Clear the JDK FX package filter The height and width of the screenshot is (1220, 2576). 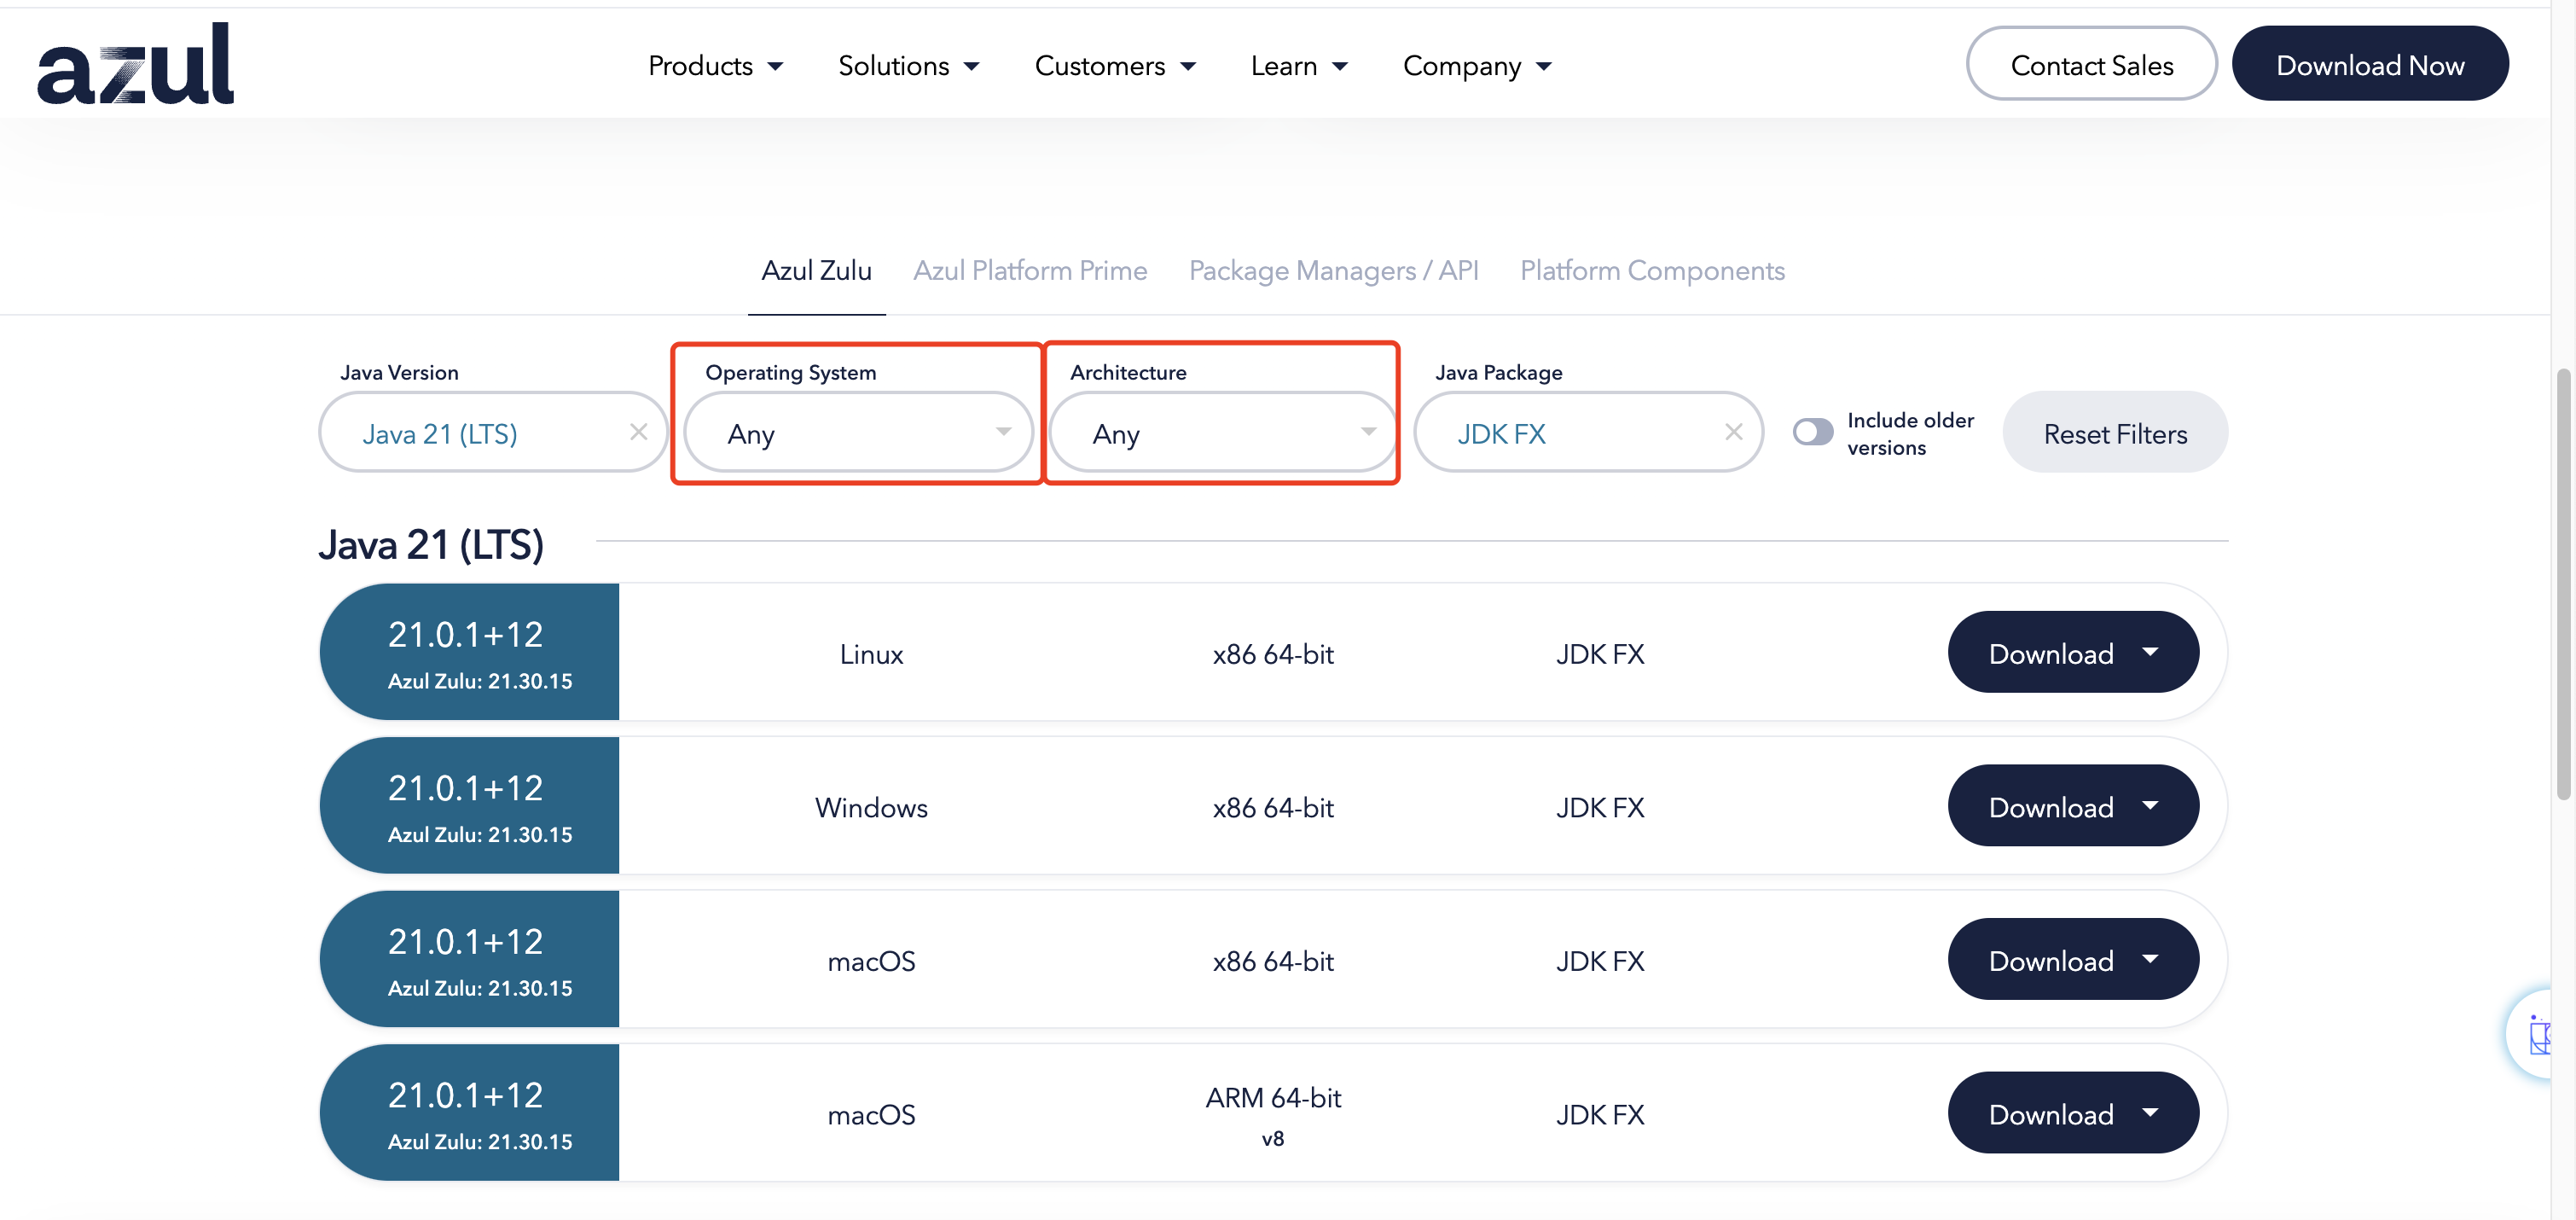coord(1733,432)
